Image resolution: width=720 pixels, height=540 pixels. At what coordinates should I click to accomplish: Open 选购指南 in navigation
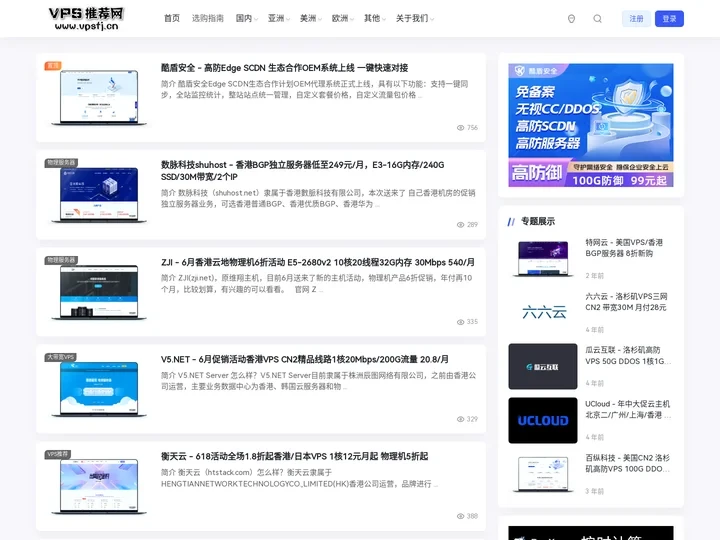[208, 18]
